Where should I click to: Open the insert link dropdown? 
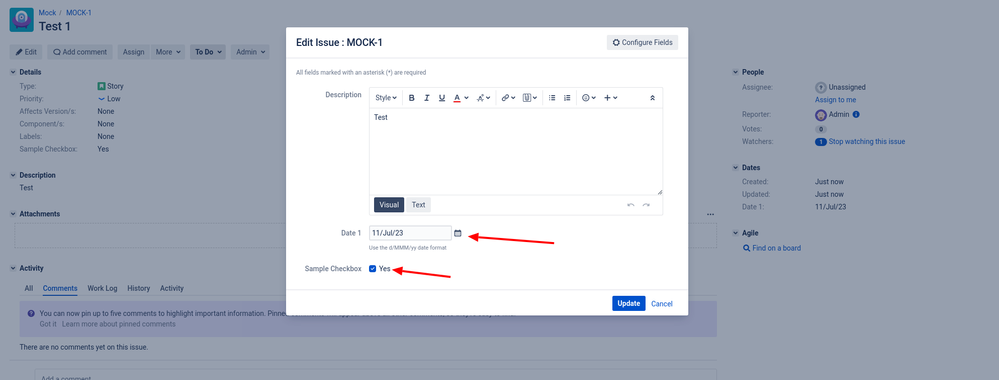508,98
